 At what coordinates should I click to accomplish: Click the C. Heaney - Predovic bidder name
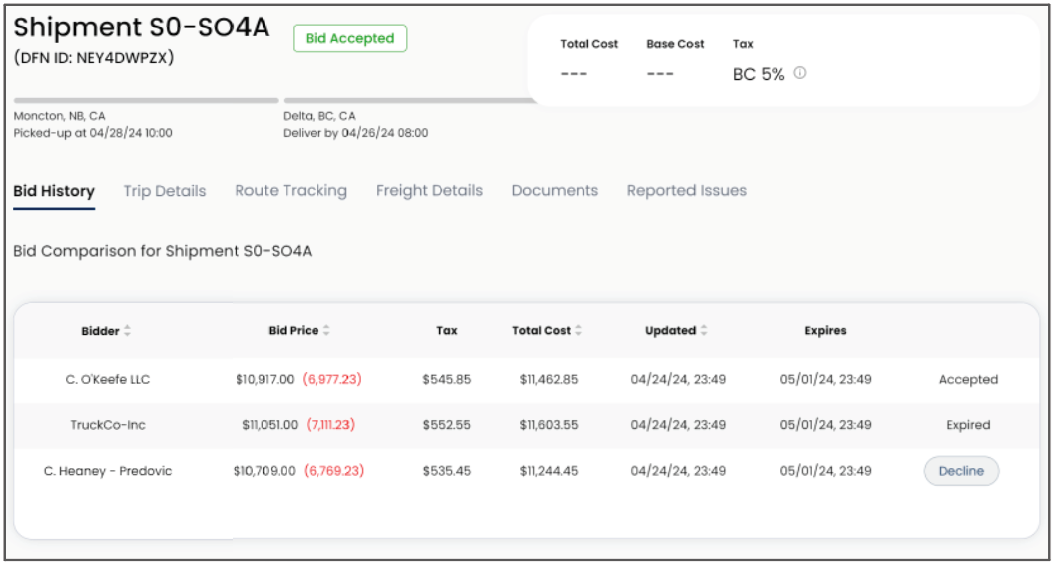[x=107, y=471]
